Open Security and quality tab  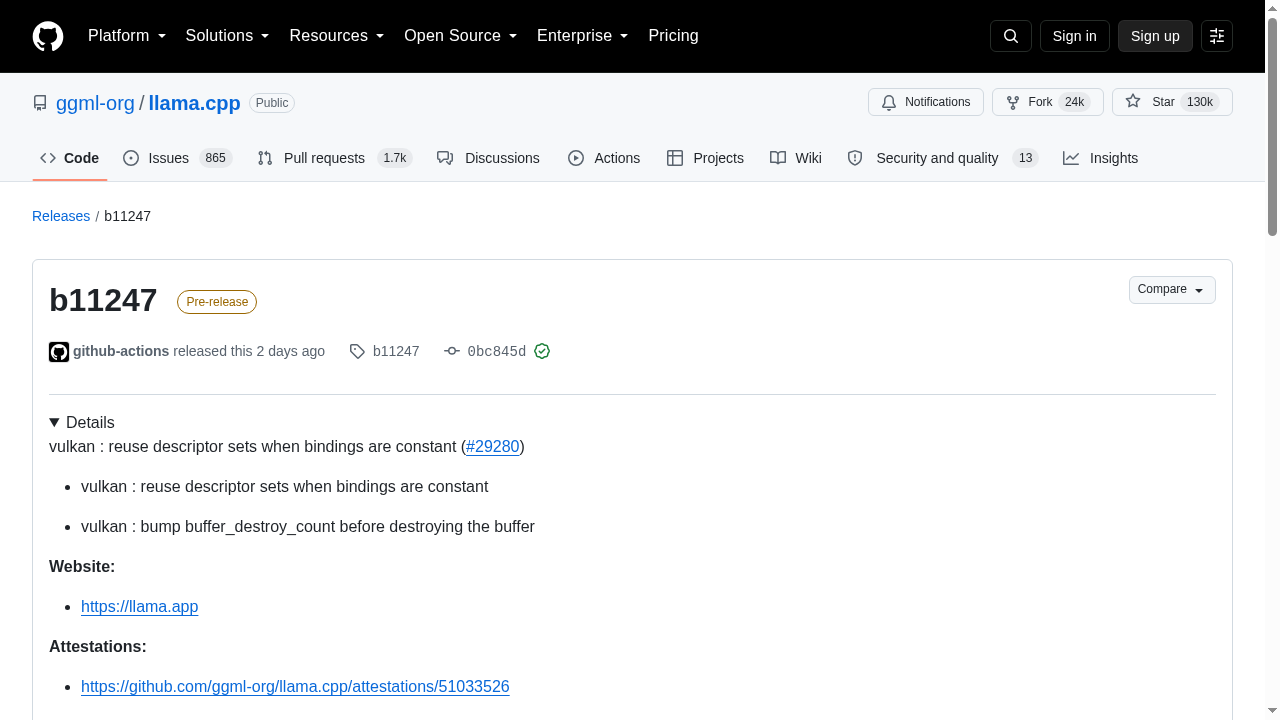point(942,158)
